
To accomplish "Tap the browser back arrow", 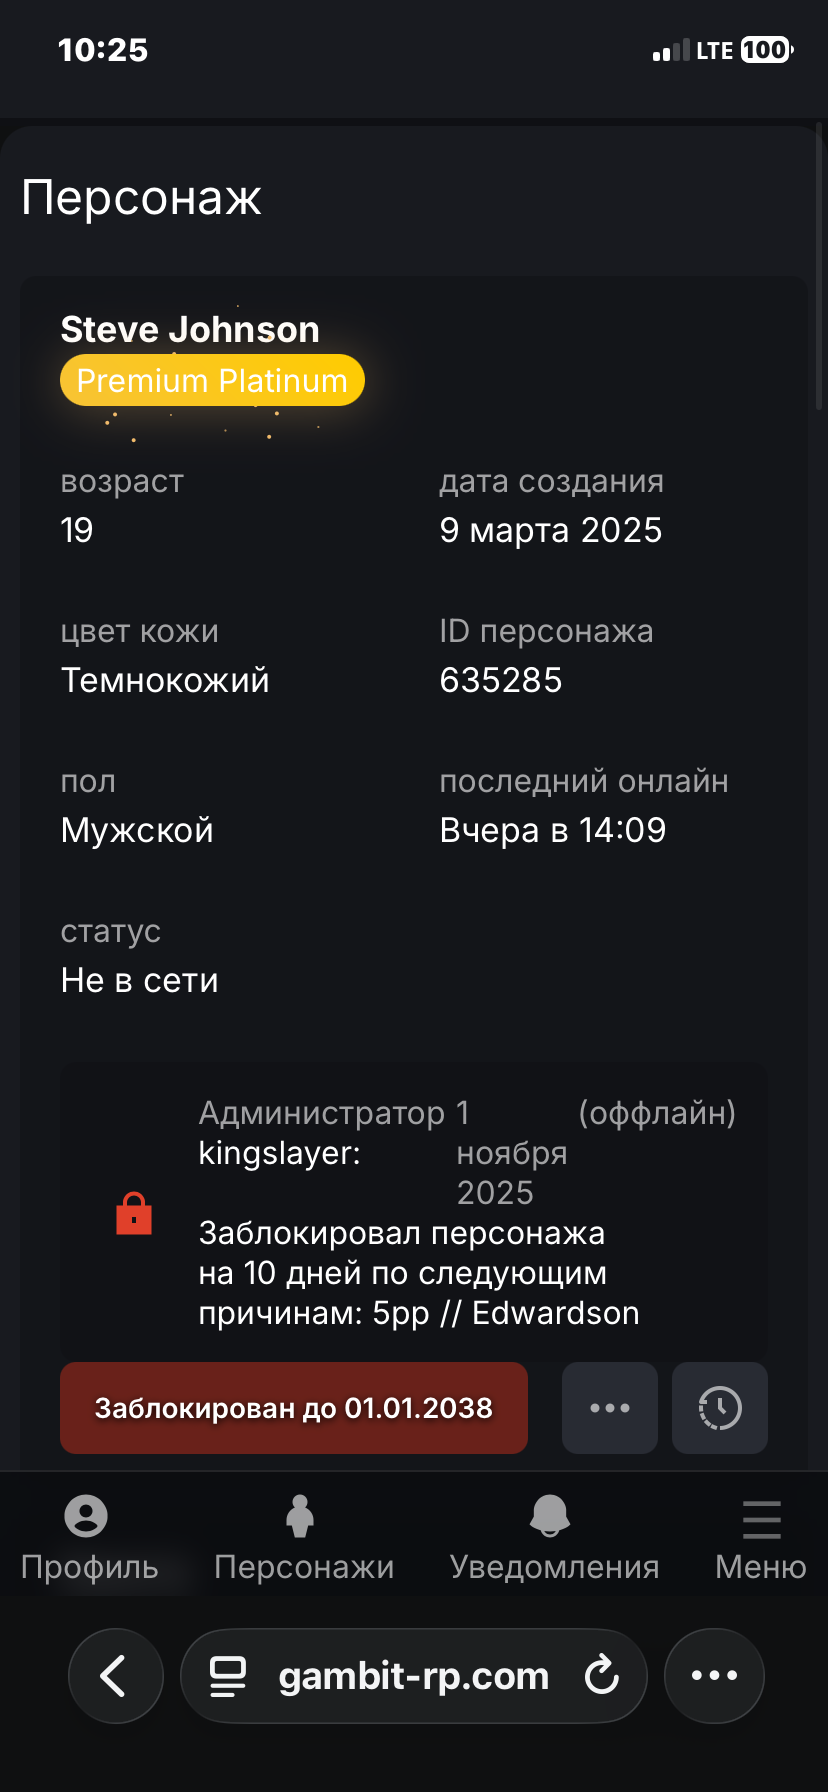I will tap(115, 1676).
